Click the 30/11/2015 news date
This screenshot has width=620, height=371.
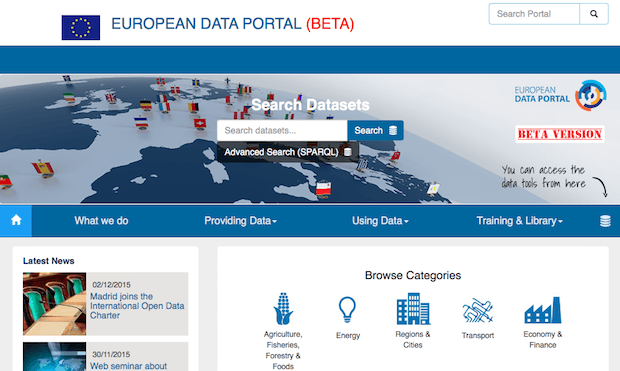click(x=111, y=354)
